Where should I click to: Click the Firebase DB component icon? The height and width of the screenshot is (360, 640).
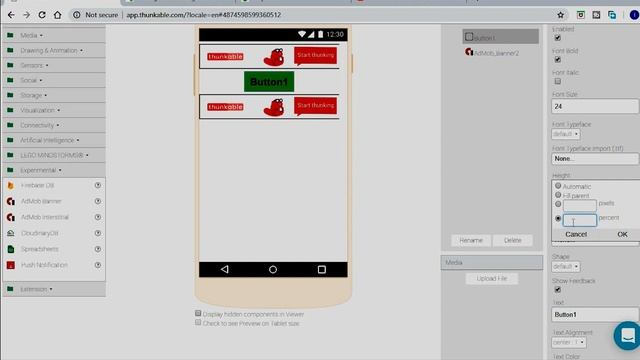[11, 185]
